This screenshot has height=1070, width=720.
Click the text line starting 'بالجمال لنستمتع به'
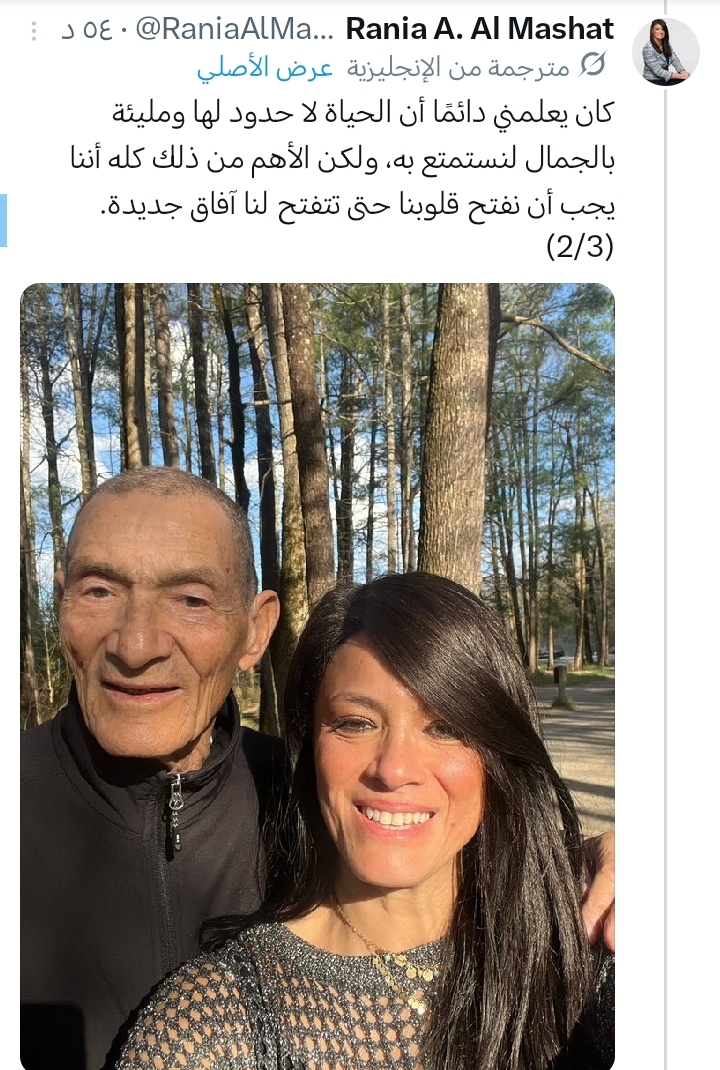point(343,158)
